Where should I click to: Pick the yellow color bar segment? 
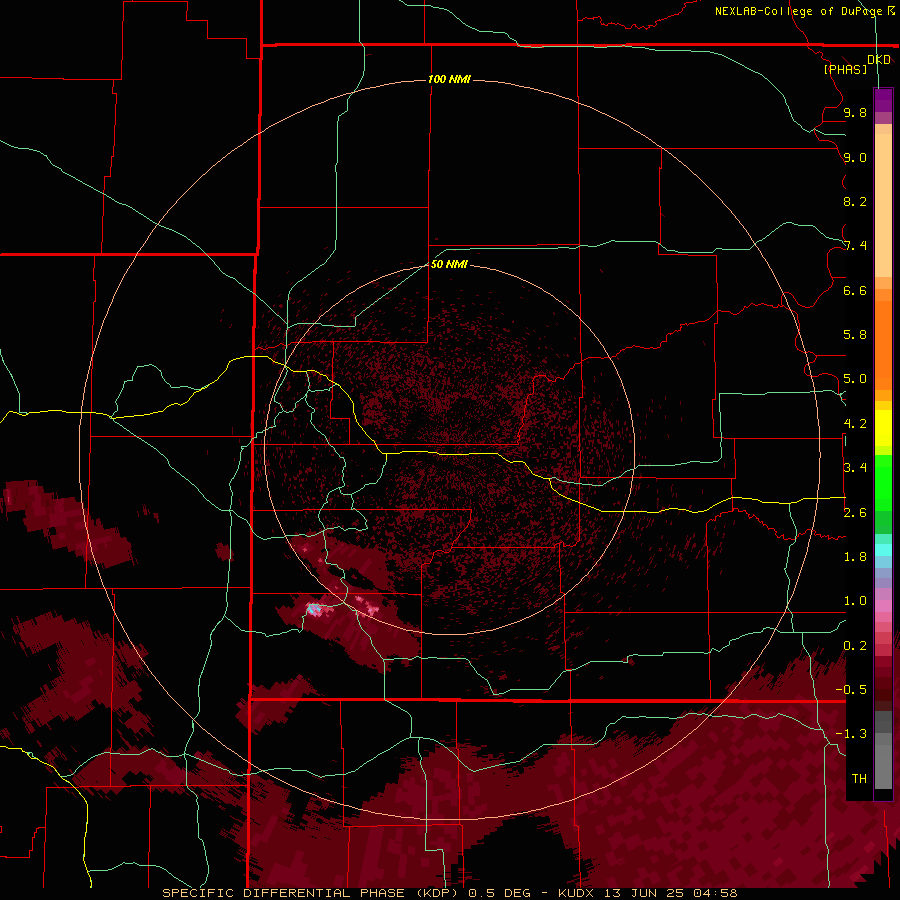[x=883, y=428]
